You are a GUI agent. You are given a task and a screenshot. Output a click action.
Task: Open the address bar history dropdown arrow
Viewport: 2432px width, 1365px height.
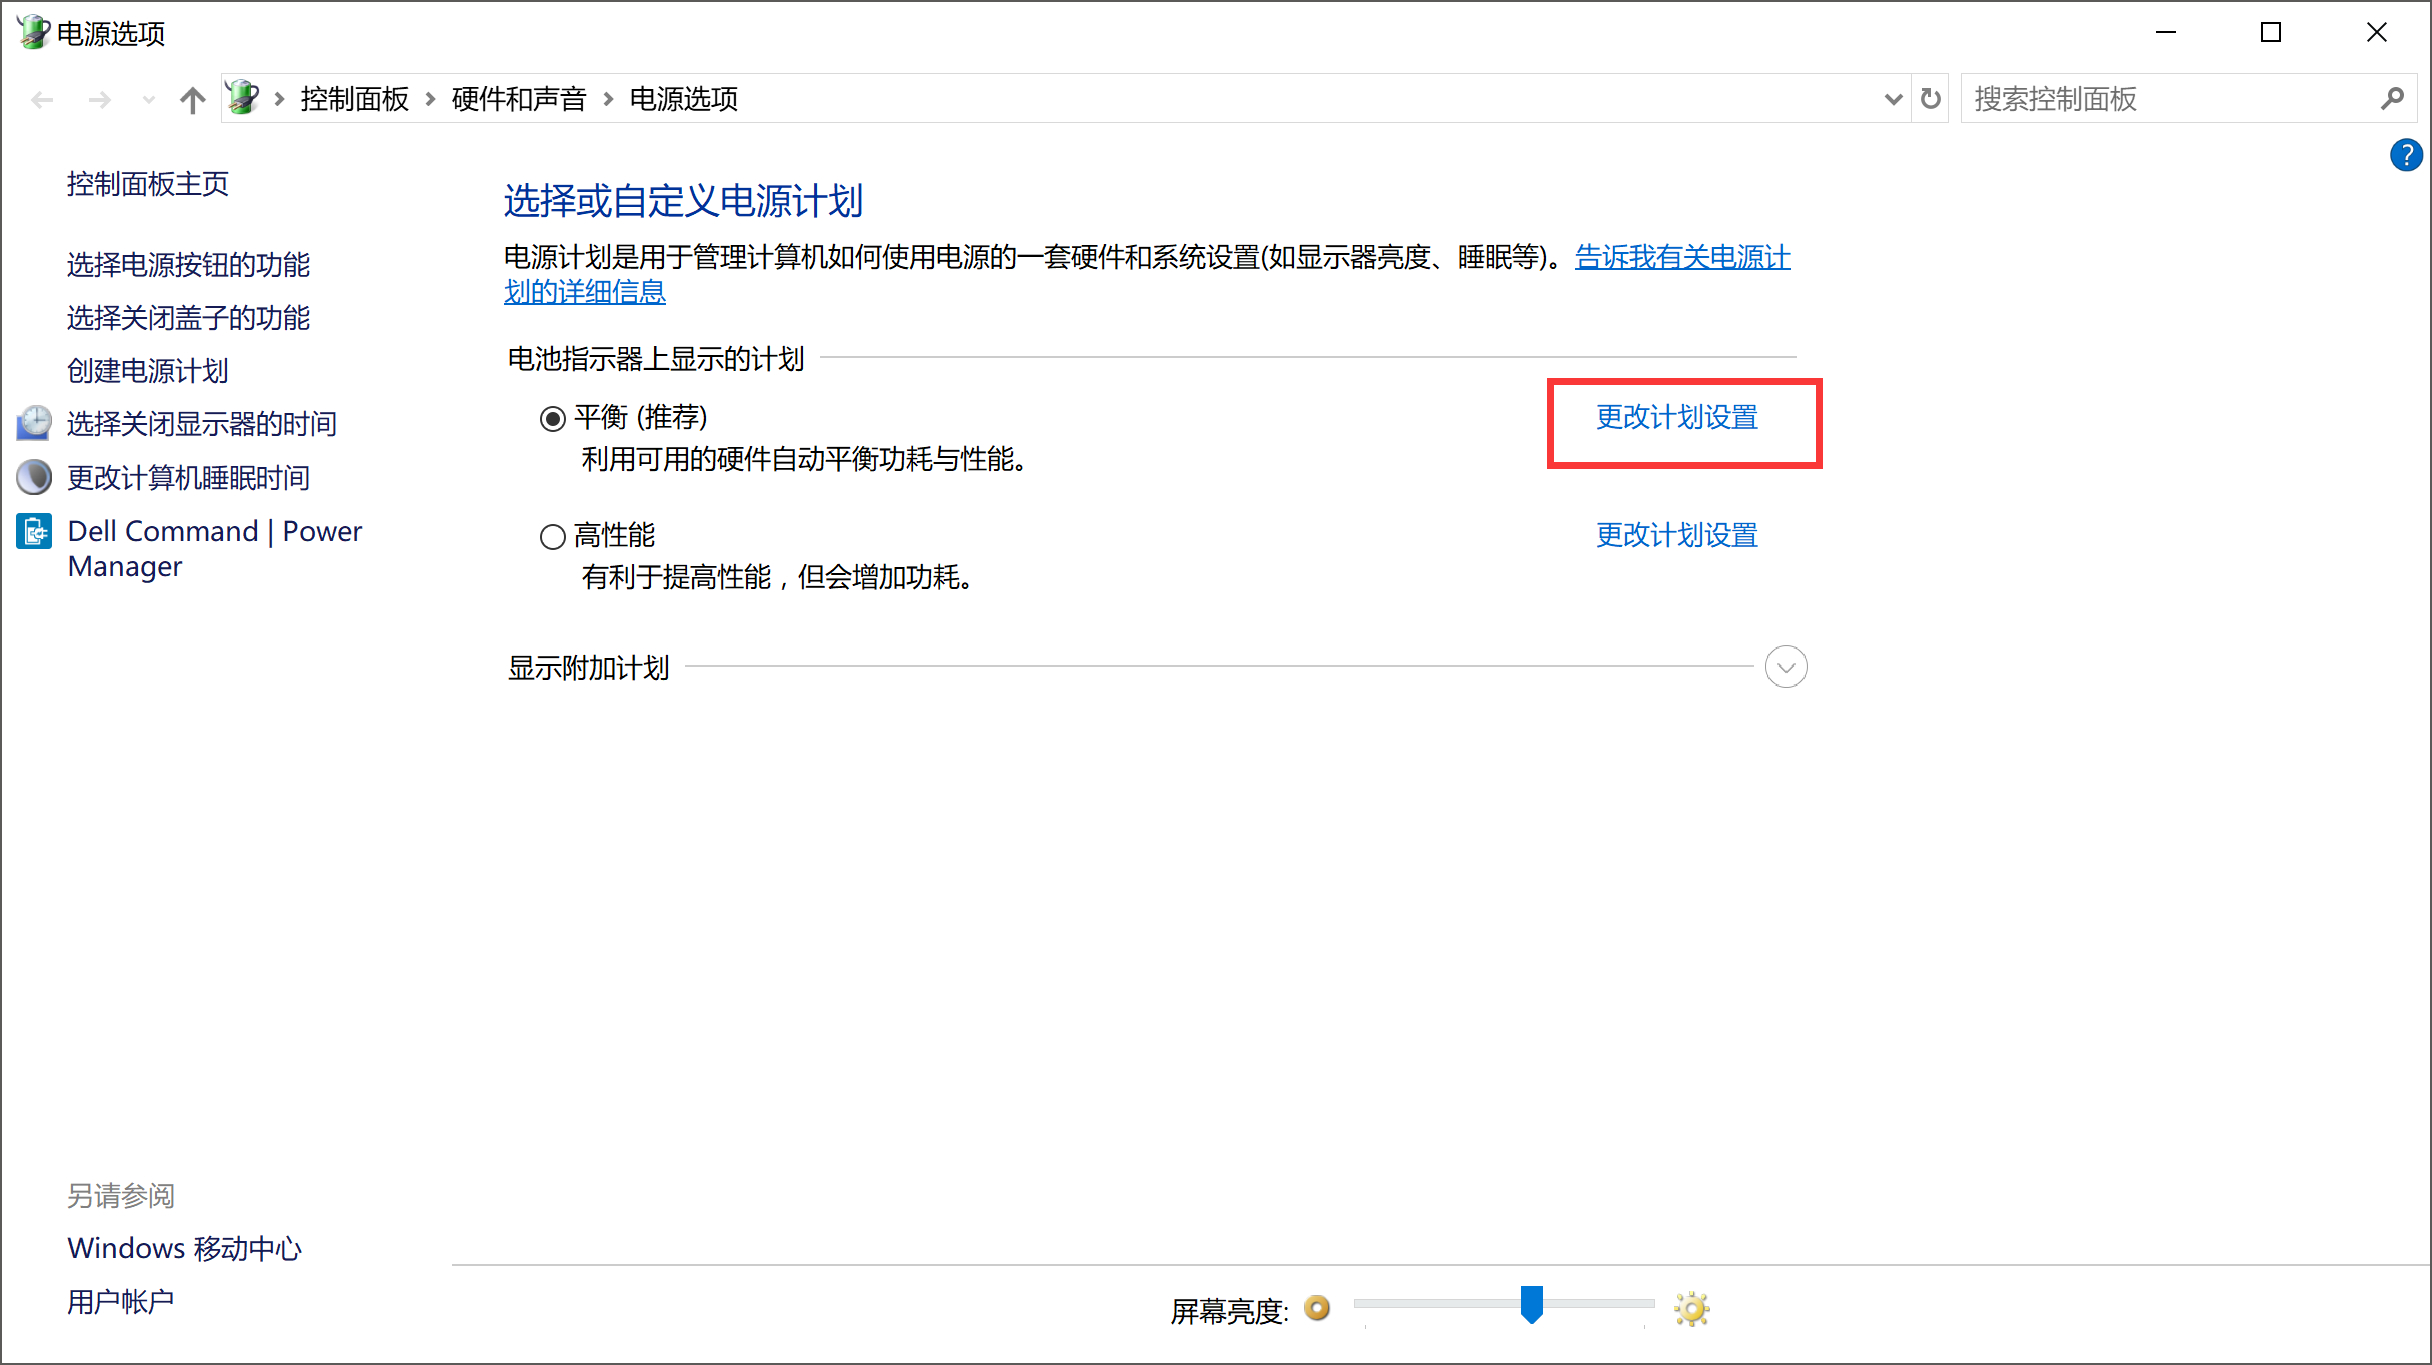[1892, 98]
